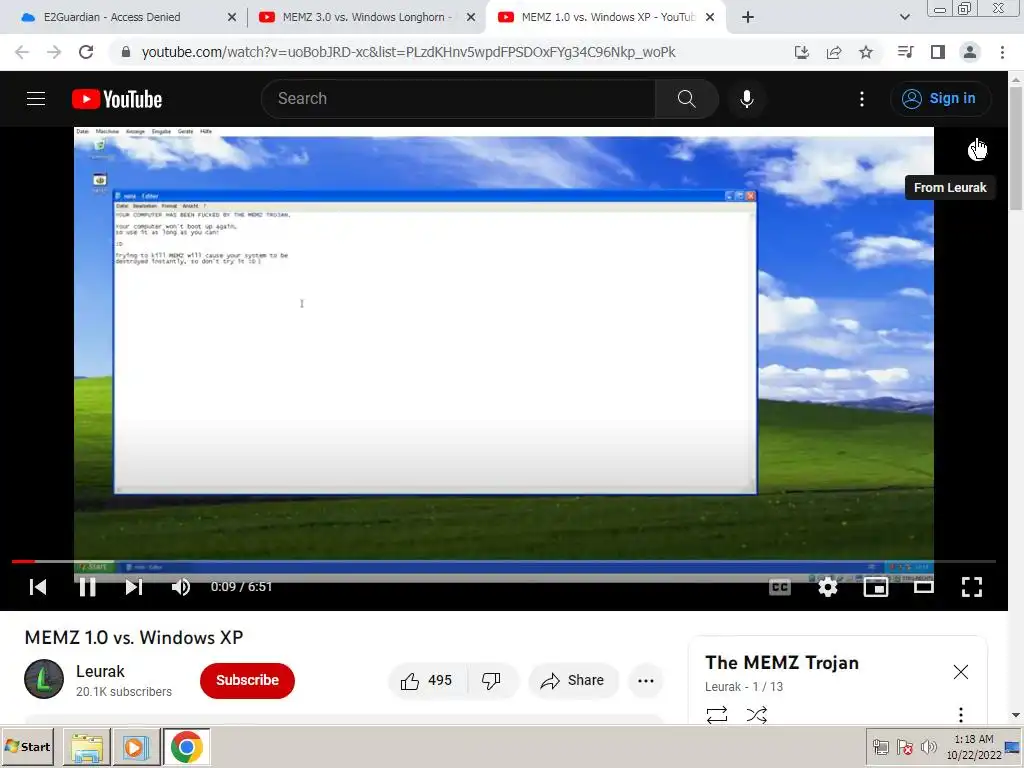Focus the YouTube Search field
Screen dimensions: 1024x768
458,99
